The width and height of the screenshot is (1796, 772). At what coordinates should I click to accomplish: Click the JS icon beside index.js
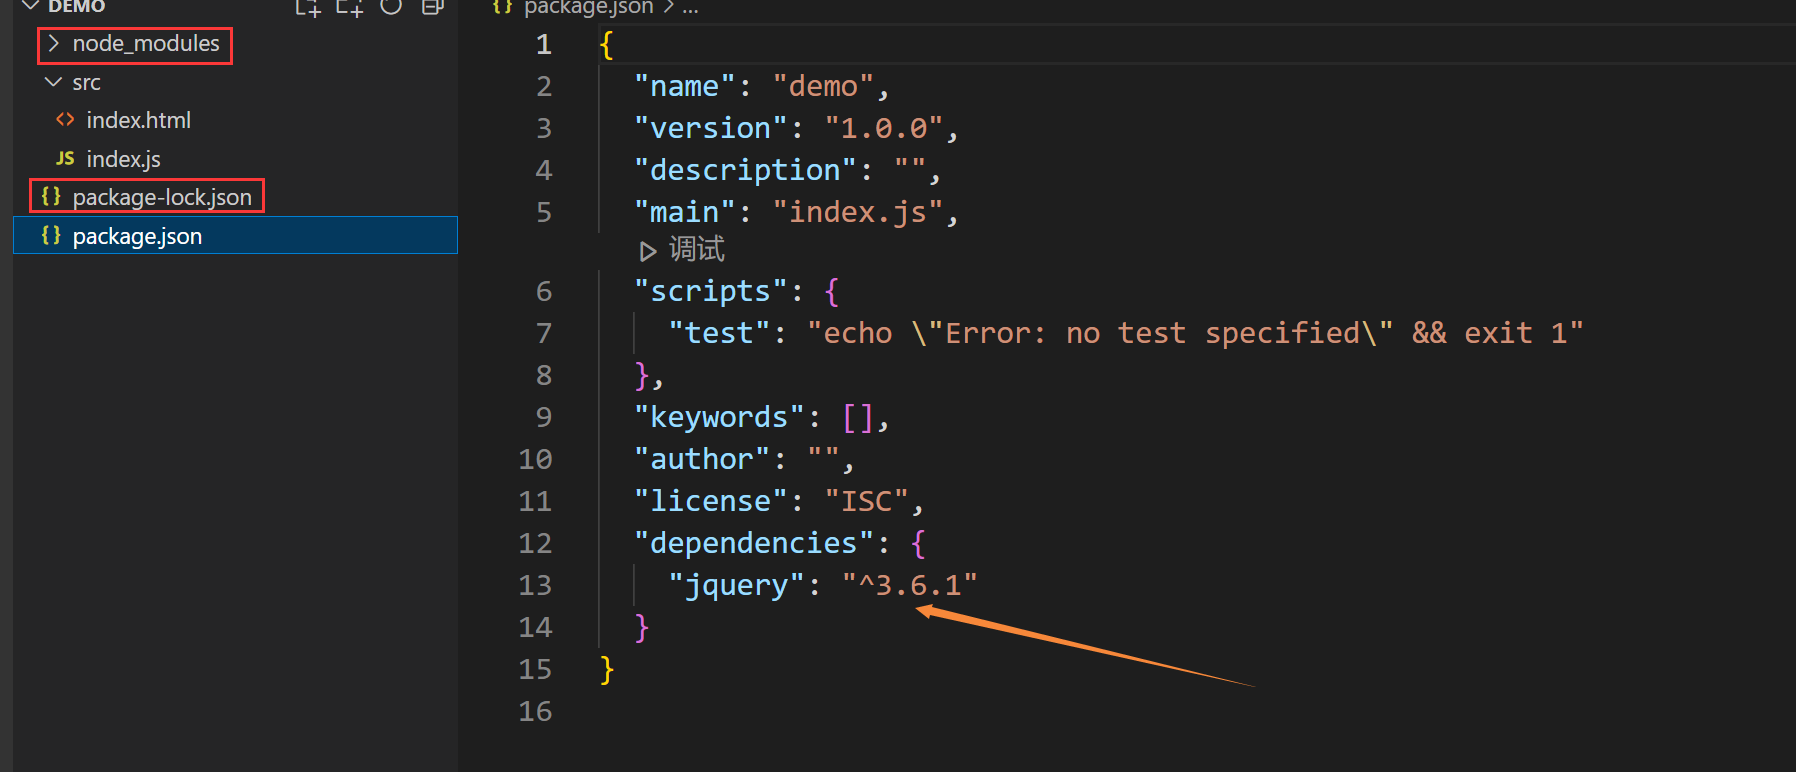point(65,159)
